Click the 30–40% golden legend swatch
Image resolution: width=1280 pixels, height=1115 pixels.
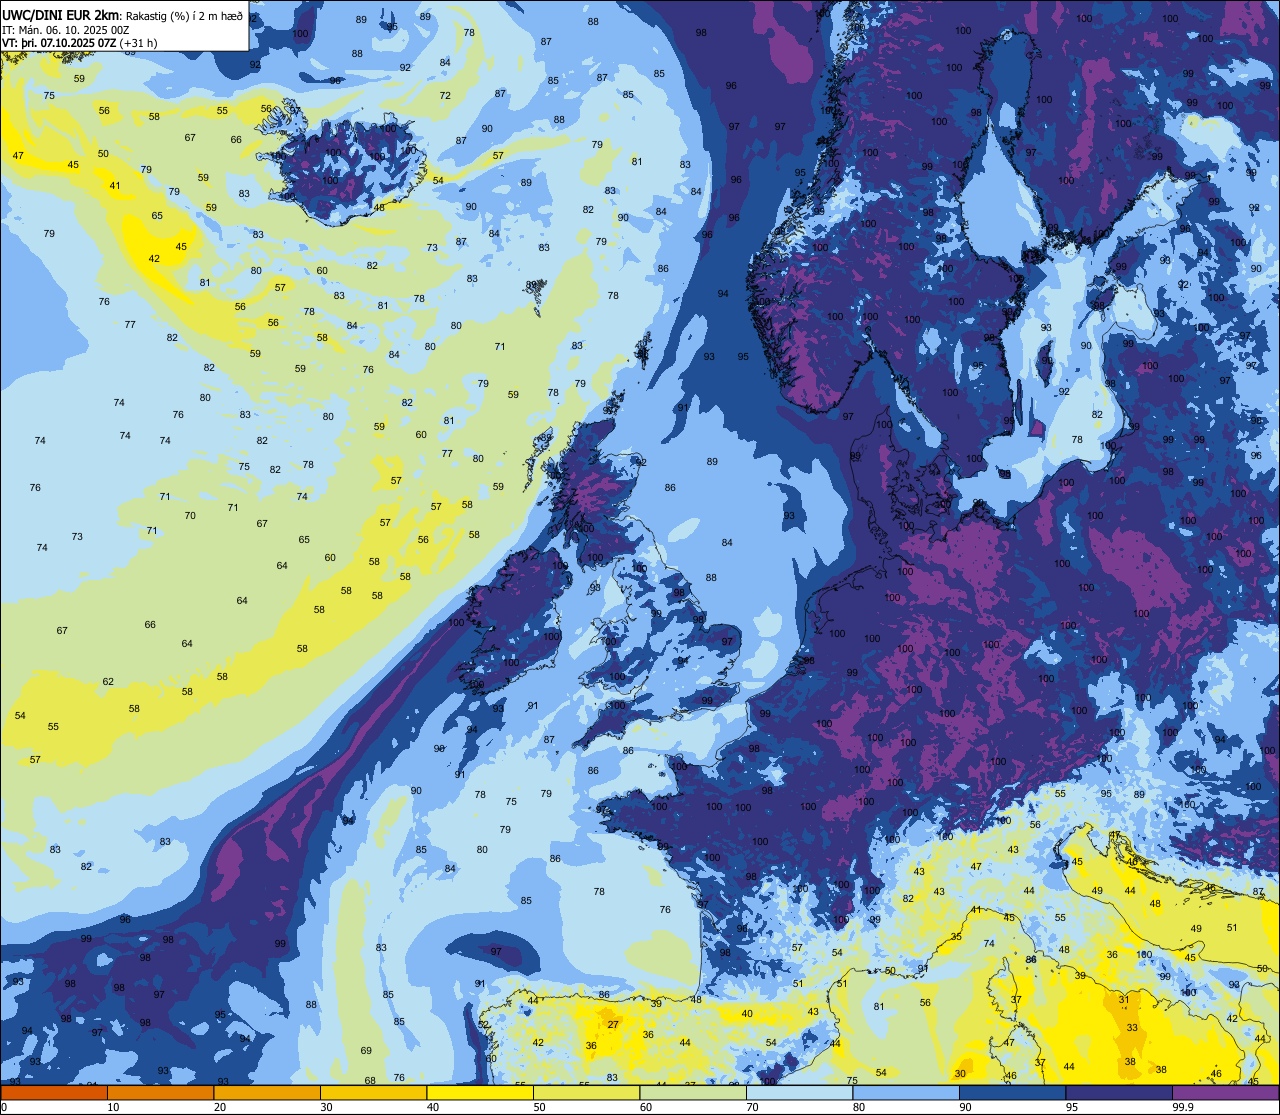click(373, 1092)
